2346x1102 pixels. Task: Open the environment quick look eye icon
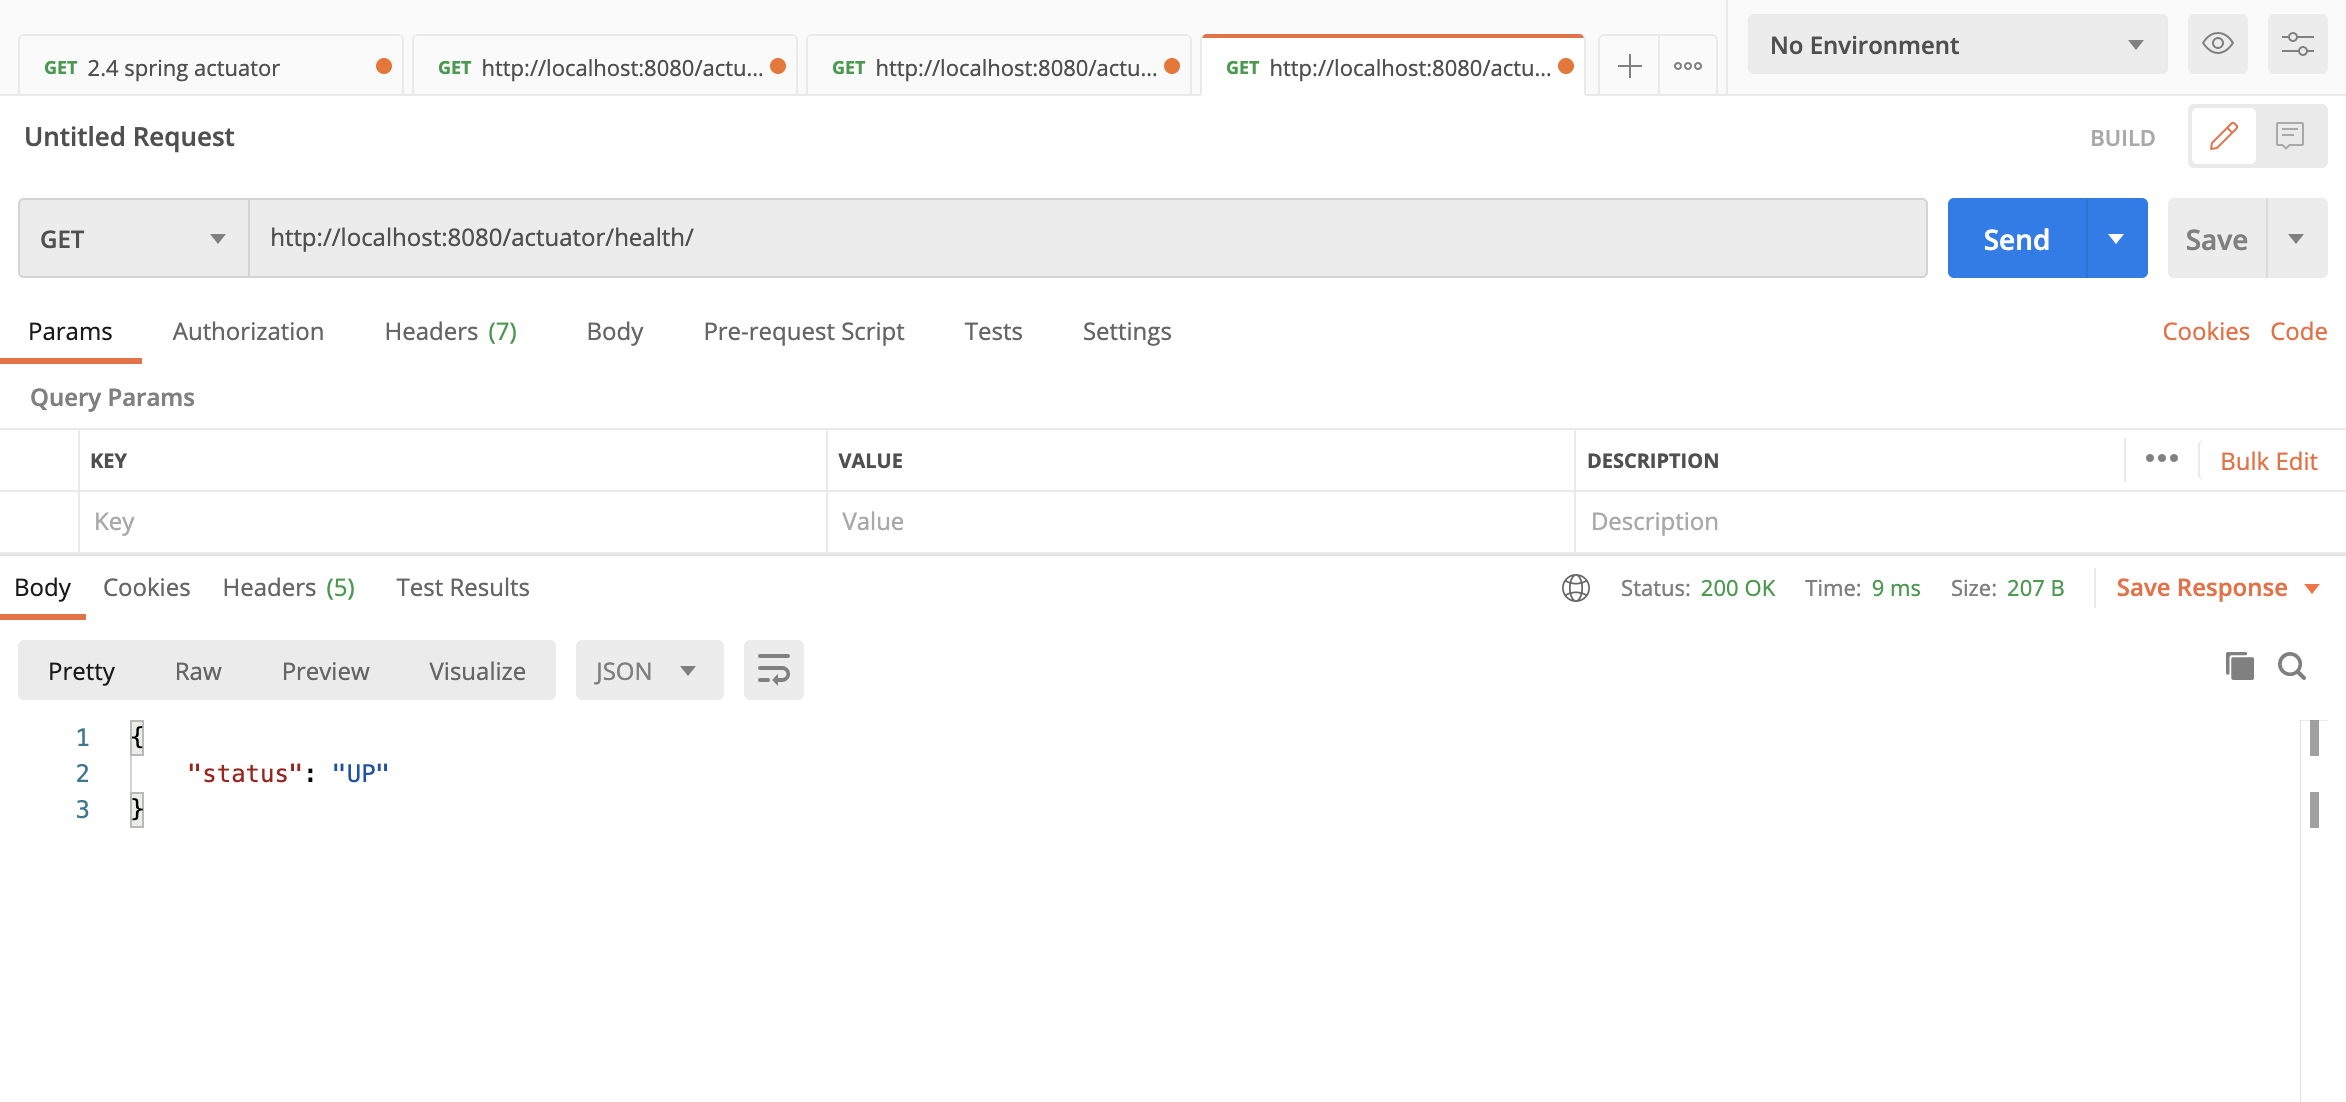2217,44
